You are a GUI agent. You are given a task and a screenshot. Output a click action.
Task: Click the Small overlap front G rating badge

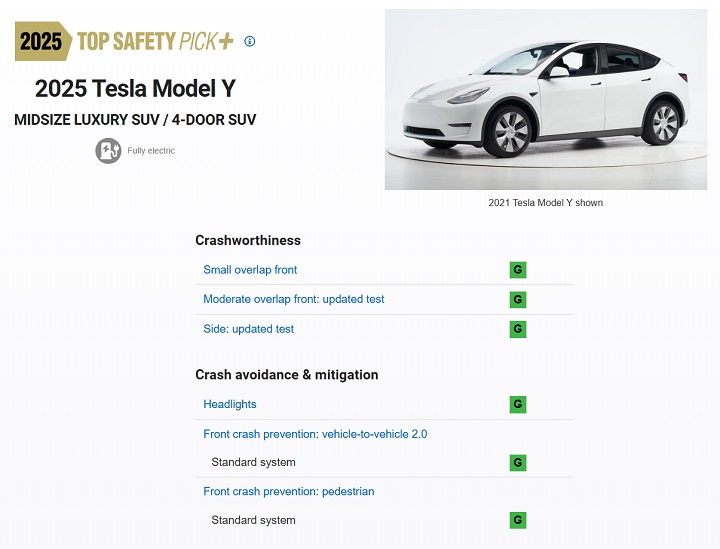[x=518, y=270]
